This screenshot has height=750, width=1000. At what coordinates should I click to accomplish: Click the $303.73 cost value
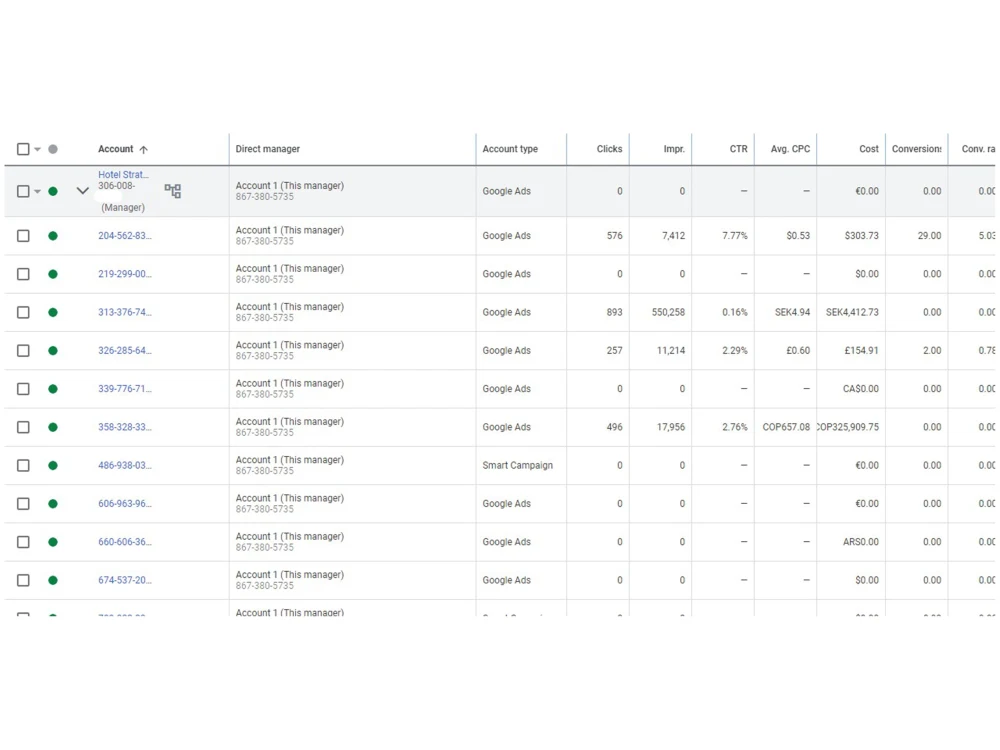pos(862,236)
